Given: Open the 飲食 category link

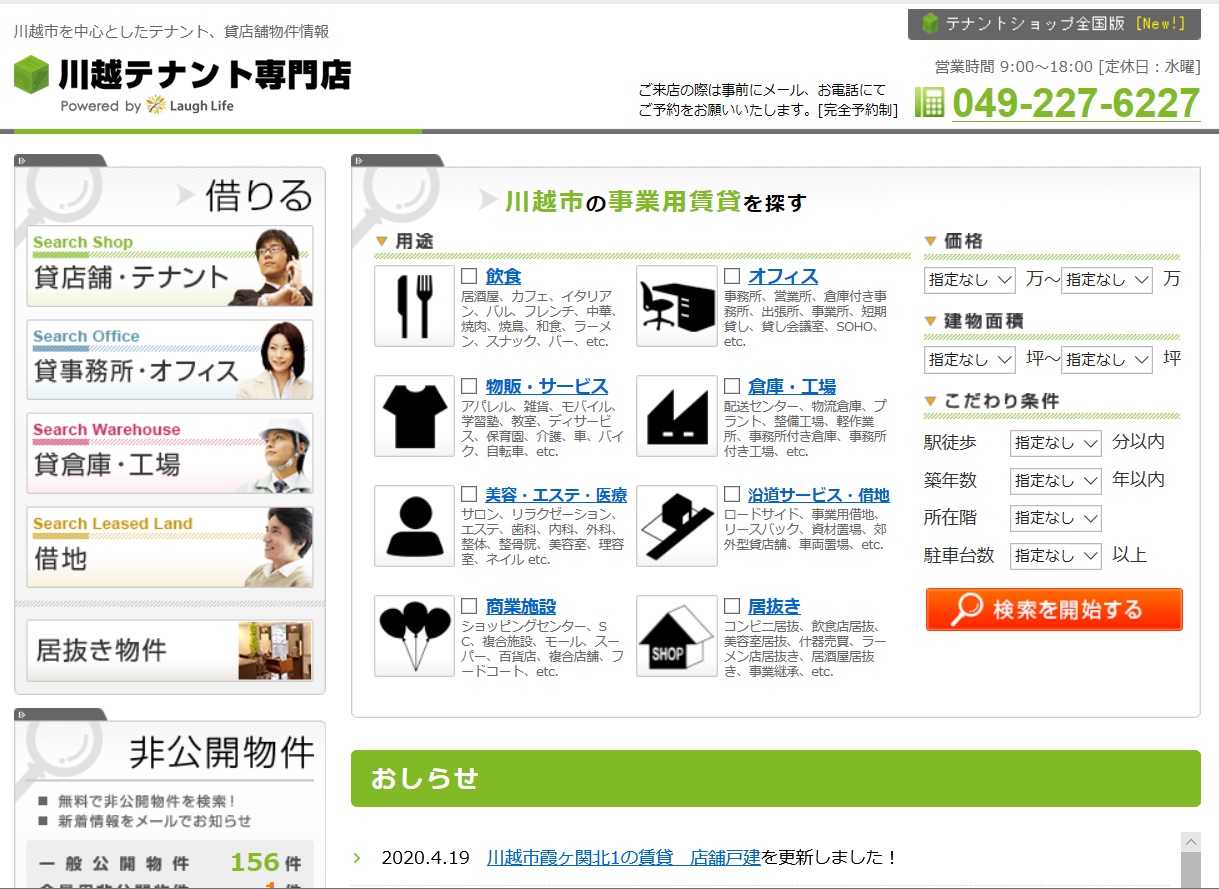Looking at the screenshot, I should (503, 276).
